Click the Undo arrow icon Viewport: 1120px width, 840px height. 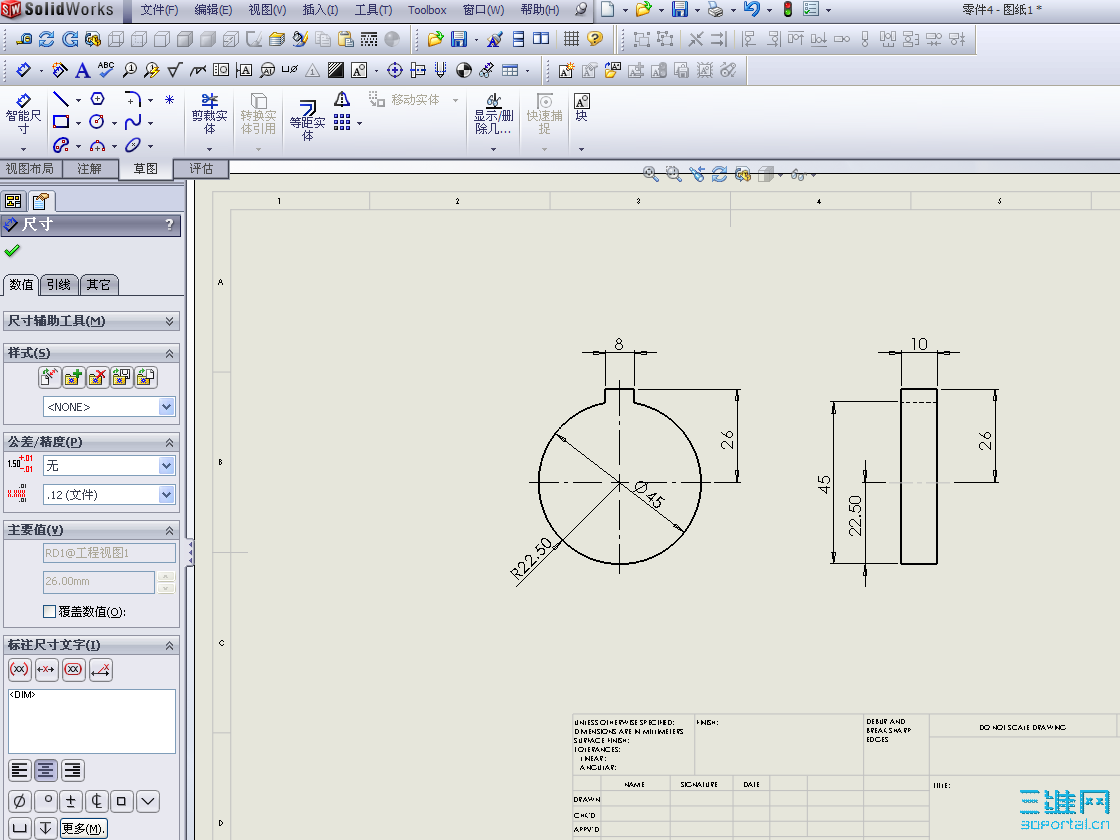tap(751, 9)
